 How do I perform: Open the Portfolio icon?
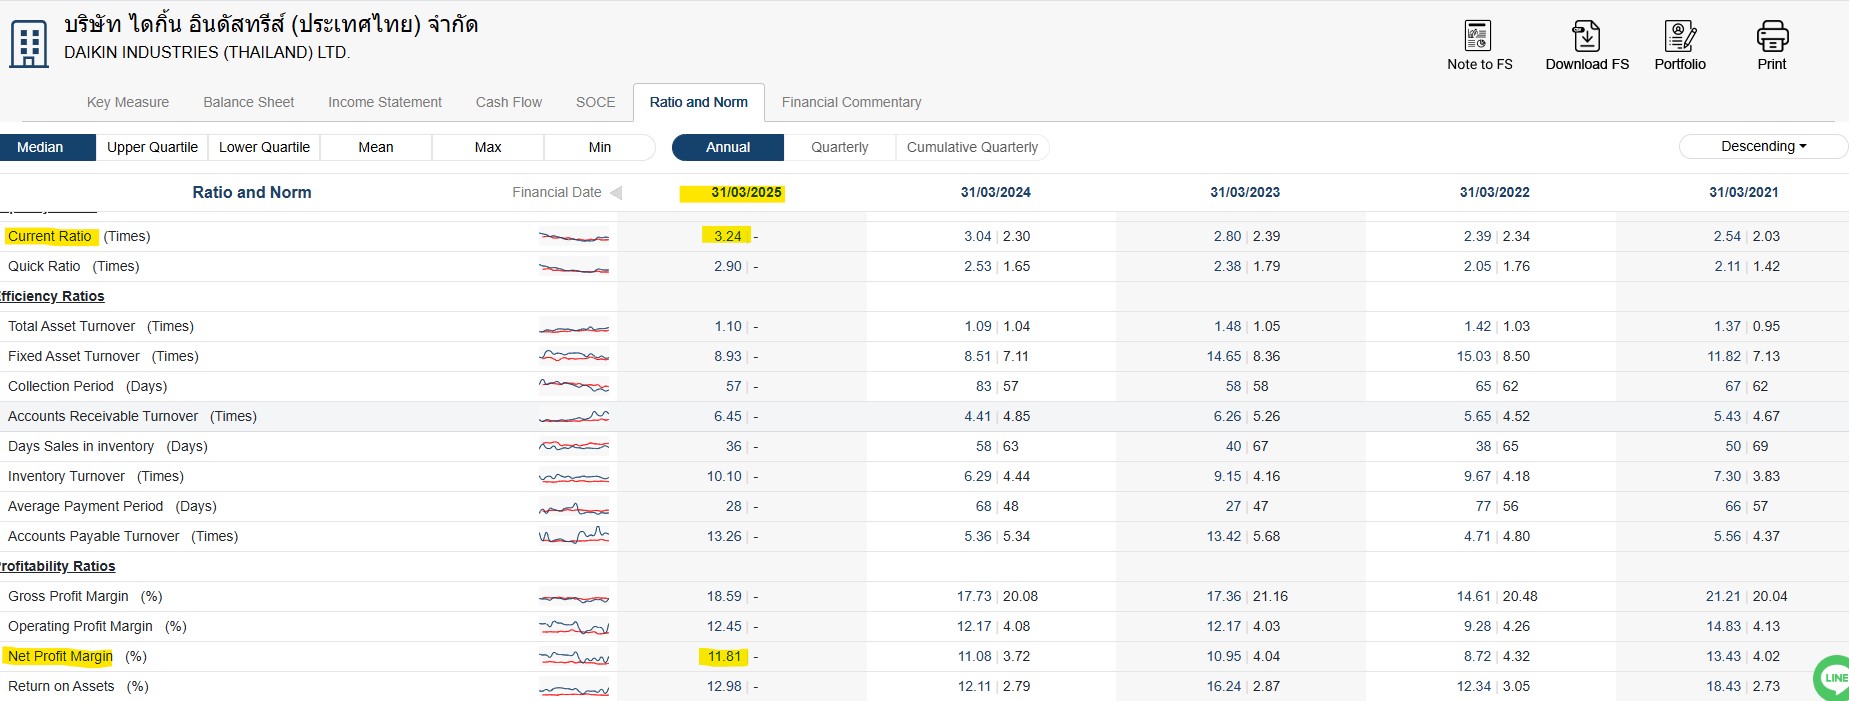tap(1680, 37)
